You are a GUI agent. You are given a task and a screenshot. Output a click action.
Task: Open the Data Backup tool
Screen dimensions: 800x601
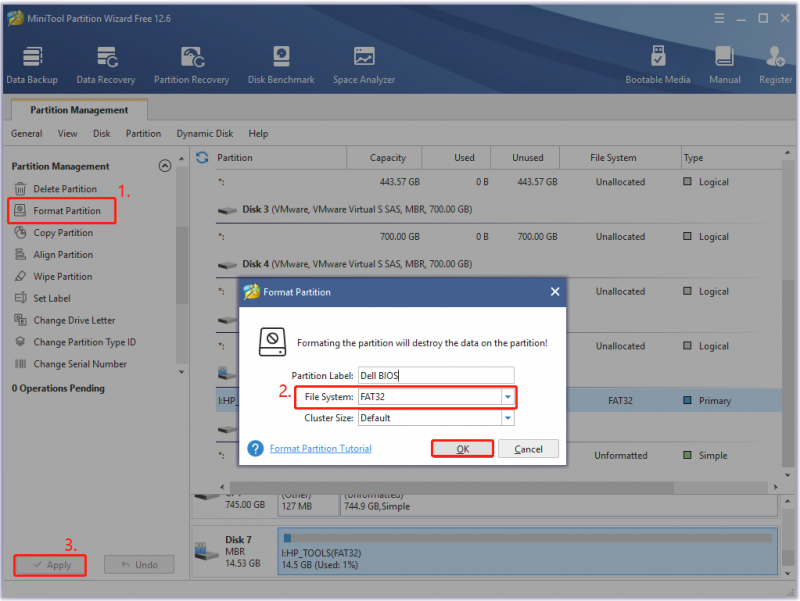(32, 65)
